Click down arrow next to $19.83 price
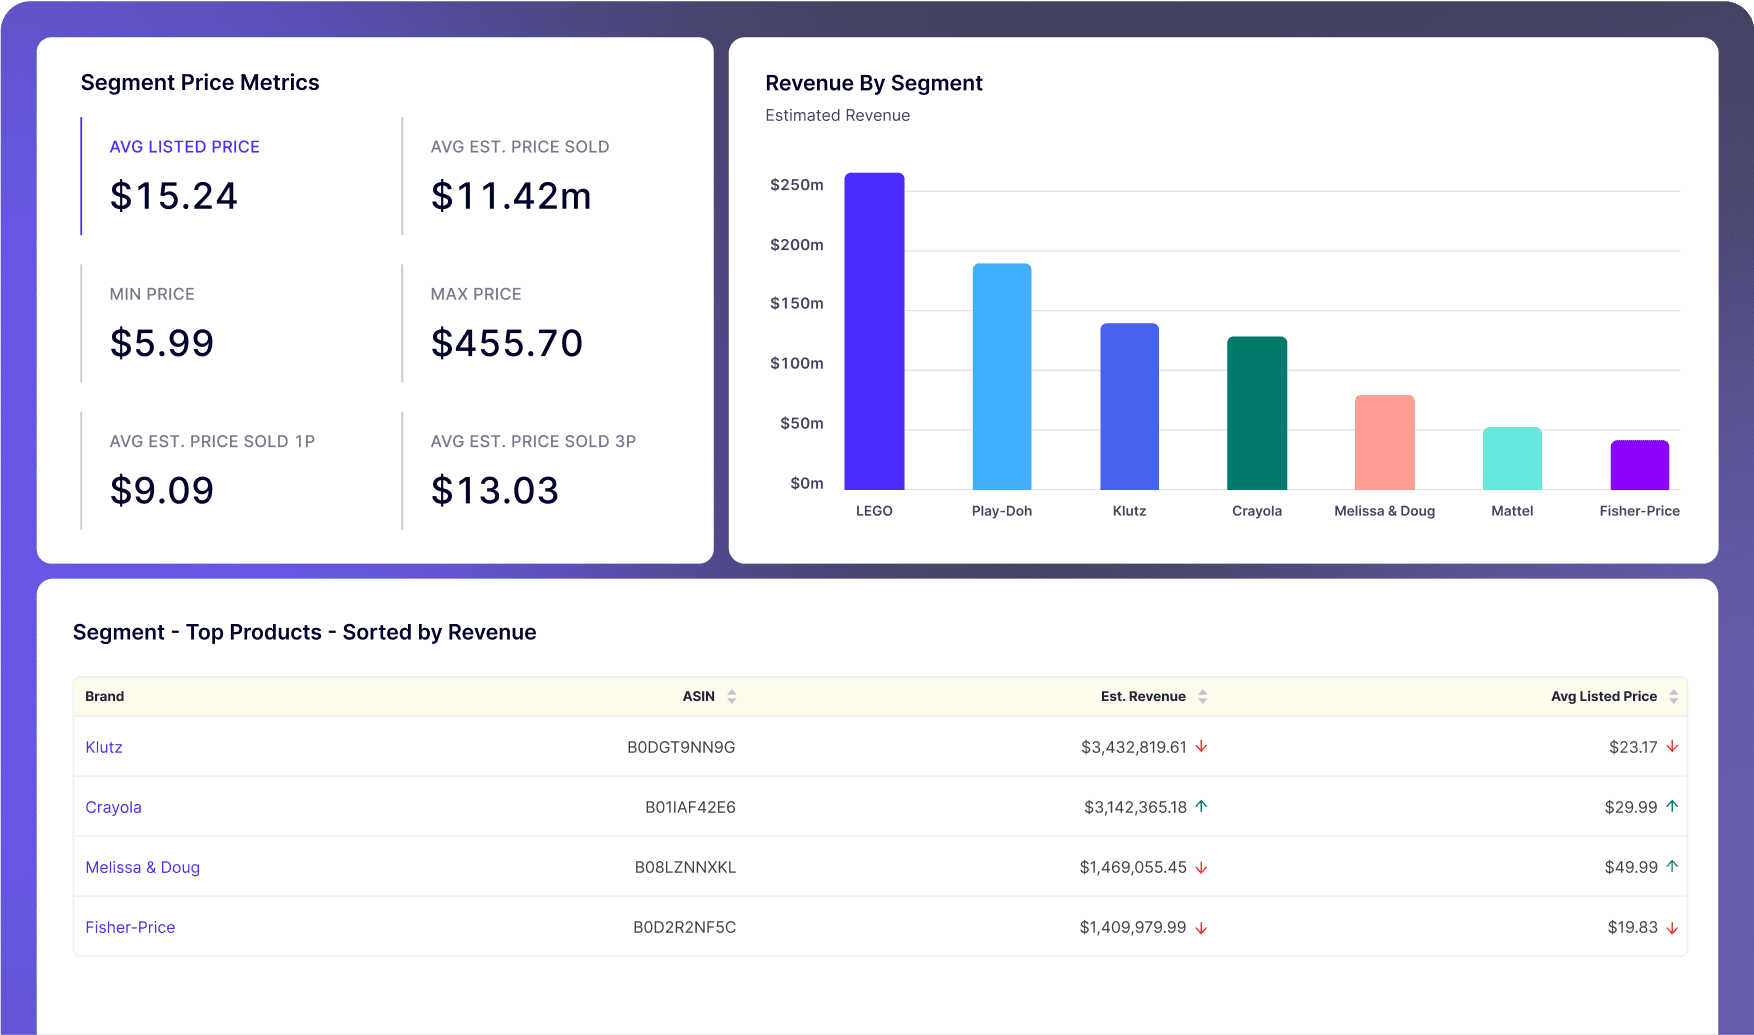This screenshot has width=1754, height=1035. [1672, 928]
